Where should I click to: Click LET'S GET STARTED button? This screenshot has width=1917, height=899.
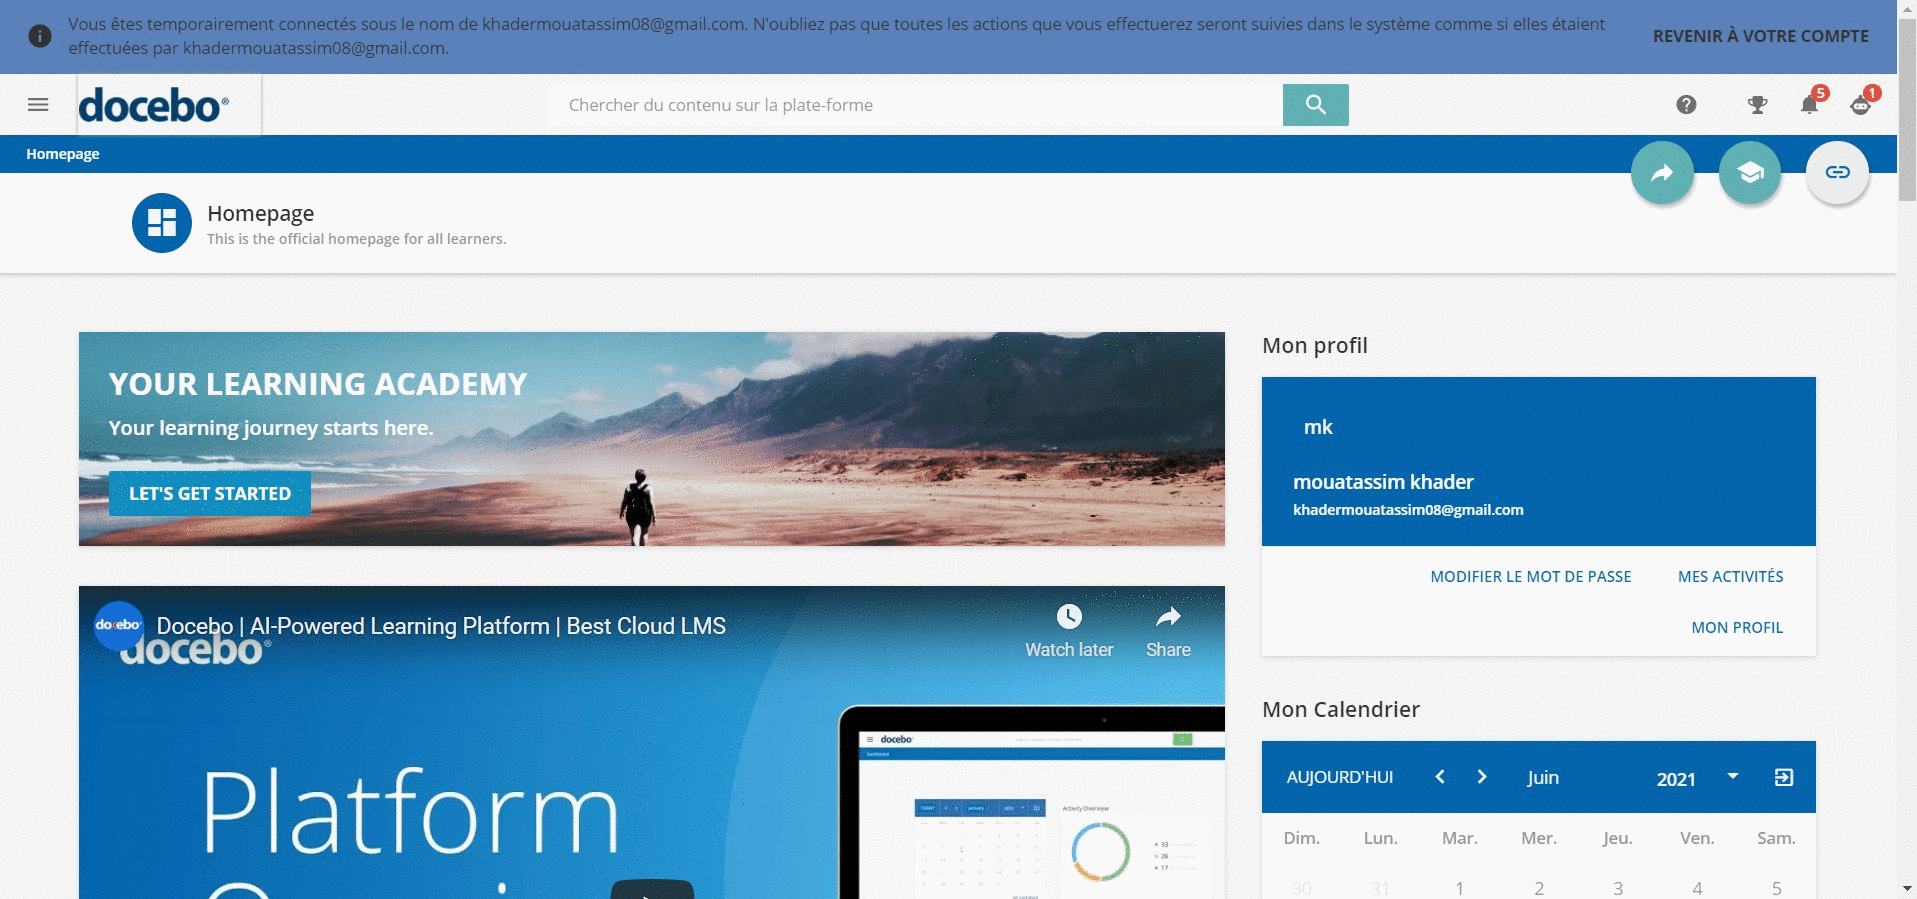pyautogui.click(x=210, y=493)
